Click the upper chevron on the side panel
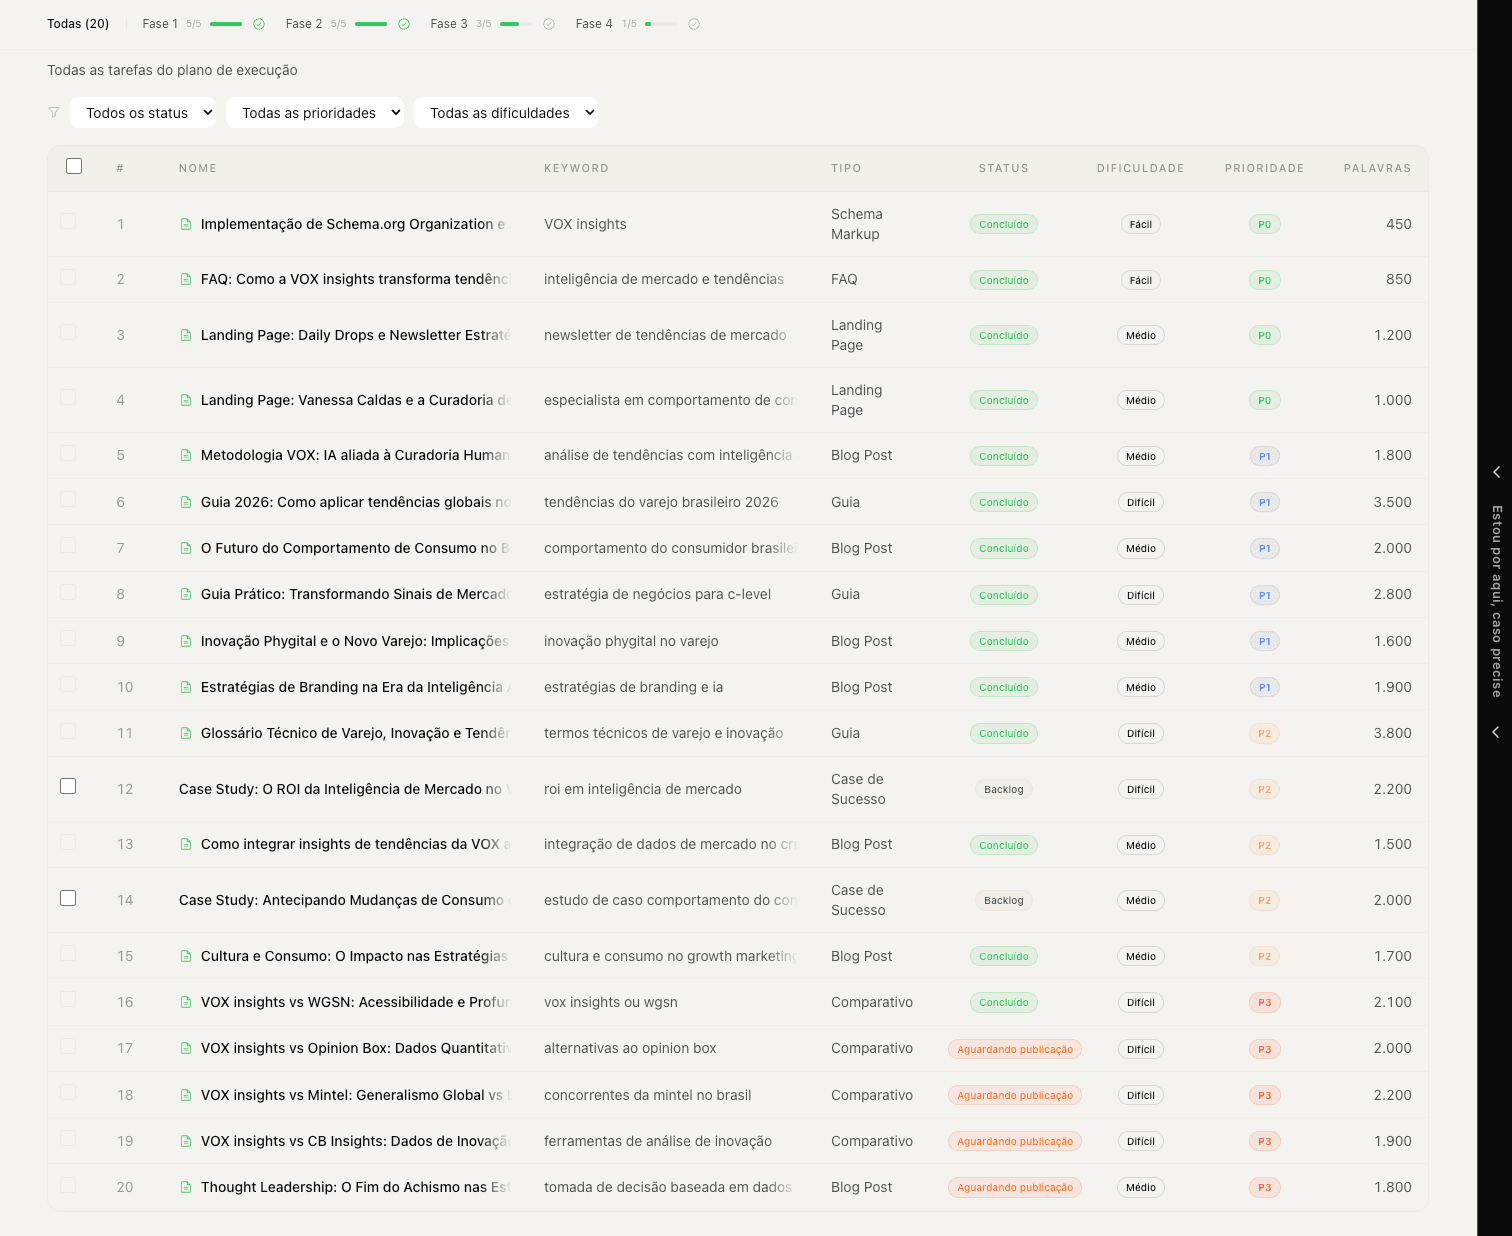Image resolution: width=1512 pixels, height=1236 pixels. [1496, 472]
